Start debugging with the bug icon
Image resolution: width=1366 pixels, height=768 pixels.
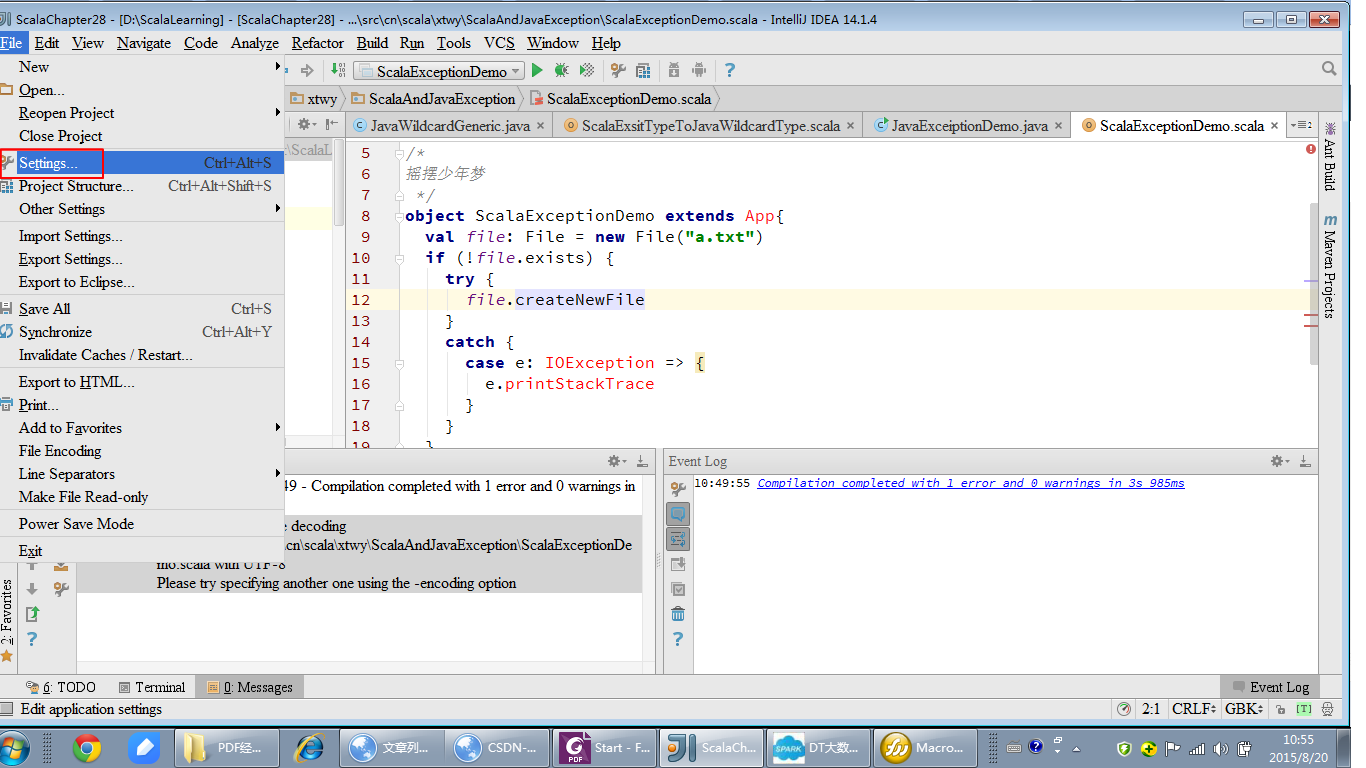562,70
